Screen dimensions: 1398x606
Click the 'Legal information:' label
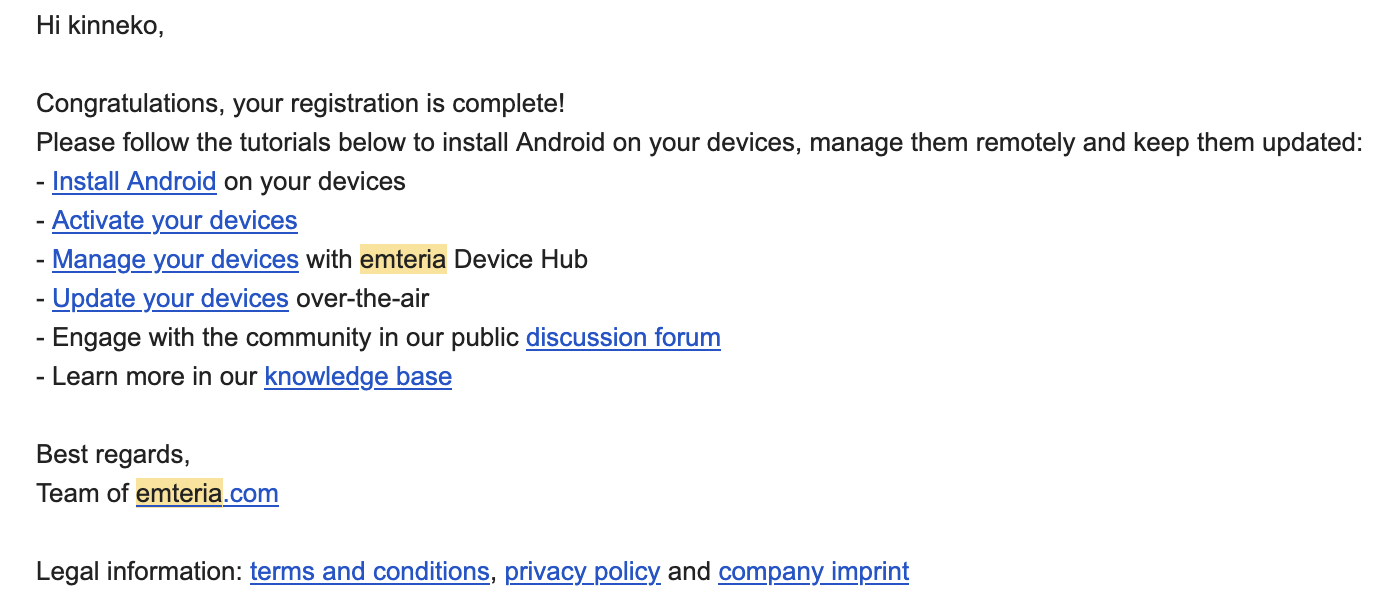click(x=139, y=572)
